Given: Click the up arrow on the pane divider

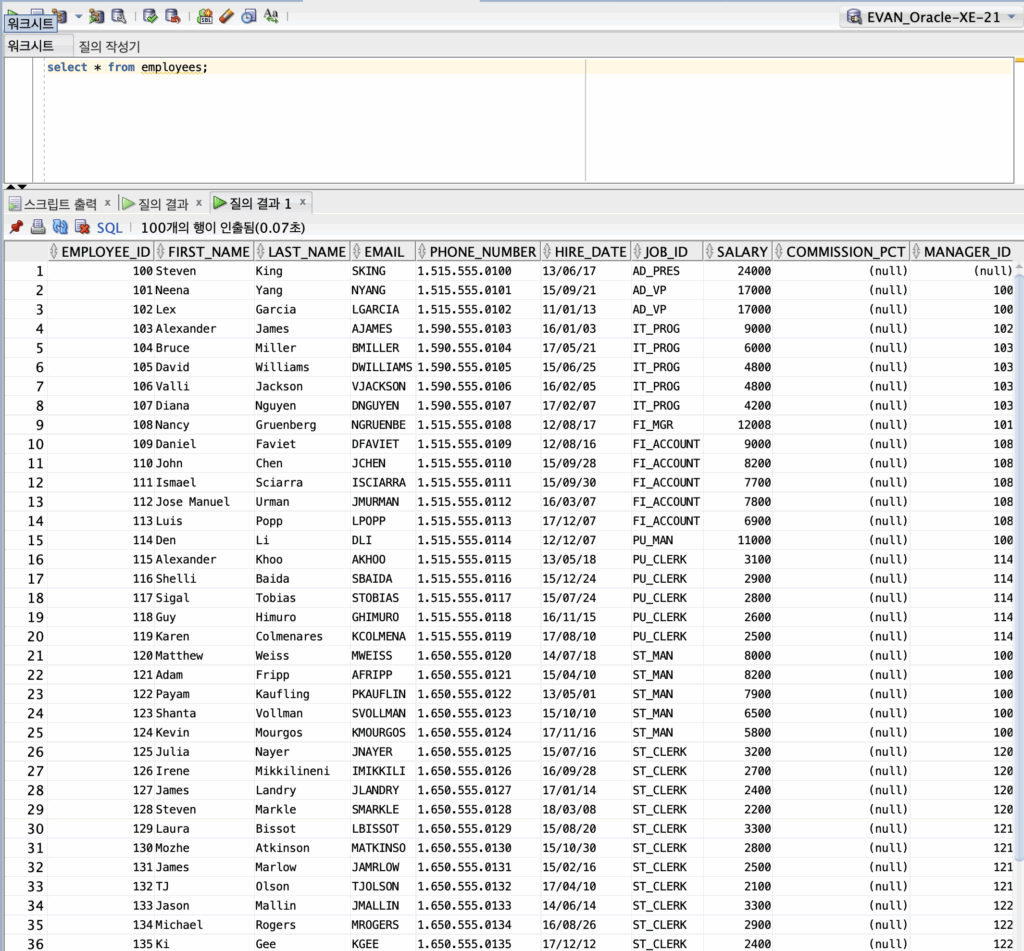Looking at the screenshot, I should click(10, 187).
